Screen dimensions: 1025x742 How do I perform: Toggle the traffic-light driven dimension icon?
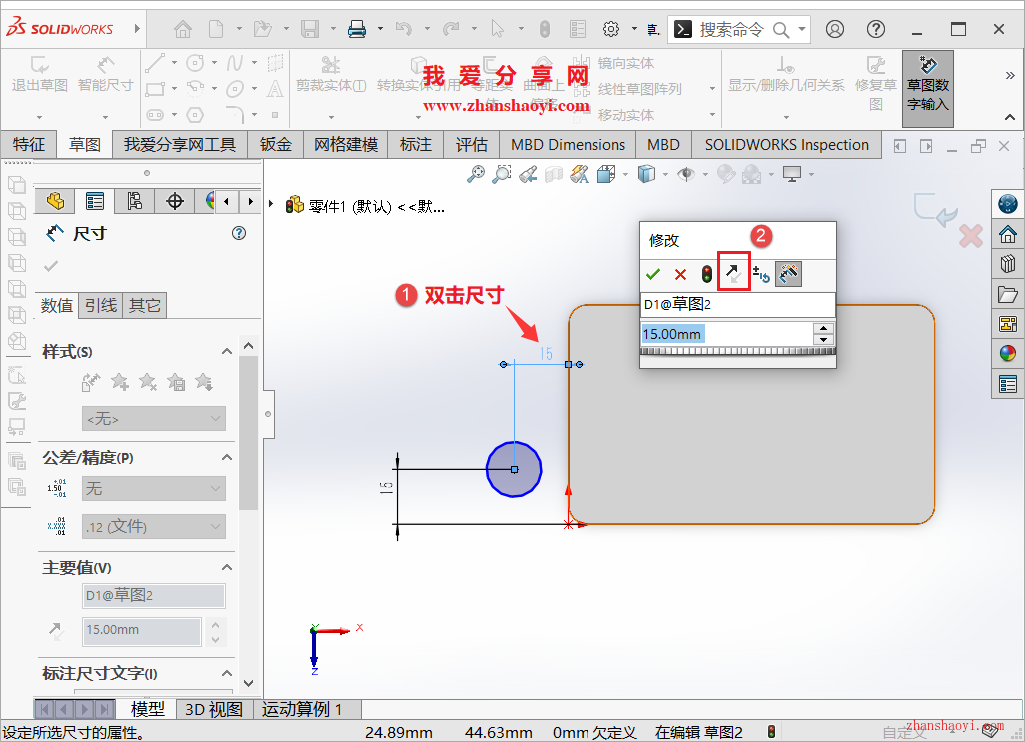tap(708, 273)
